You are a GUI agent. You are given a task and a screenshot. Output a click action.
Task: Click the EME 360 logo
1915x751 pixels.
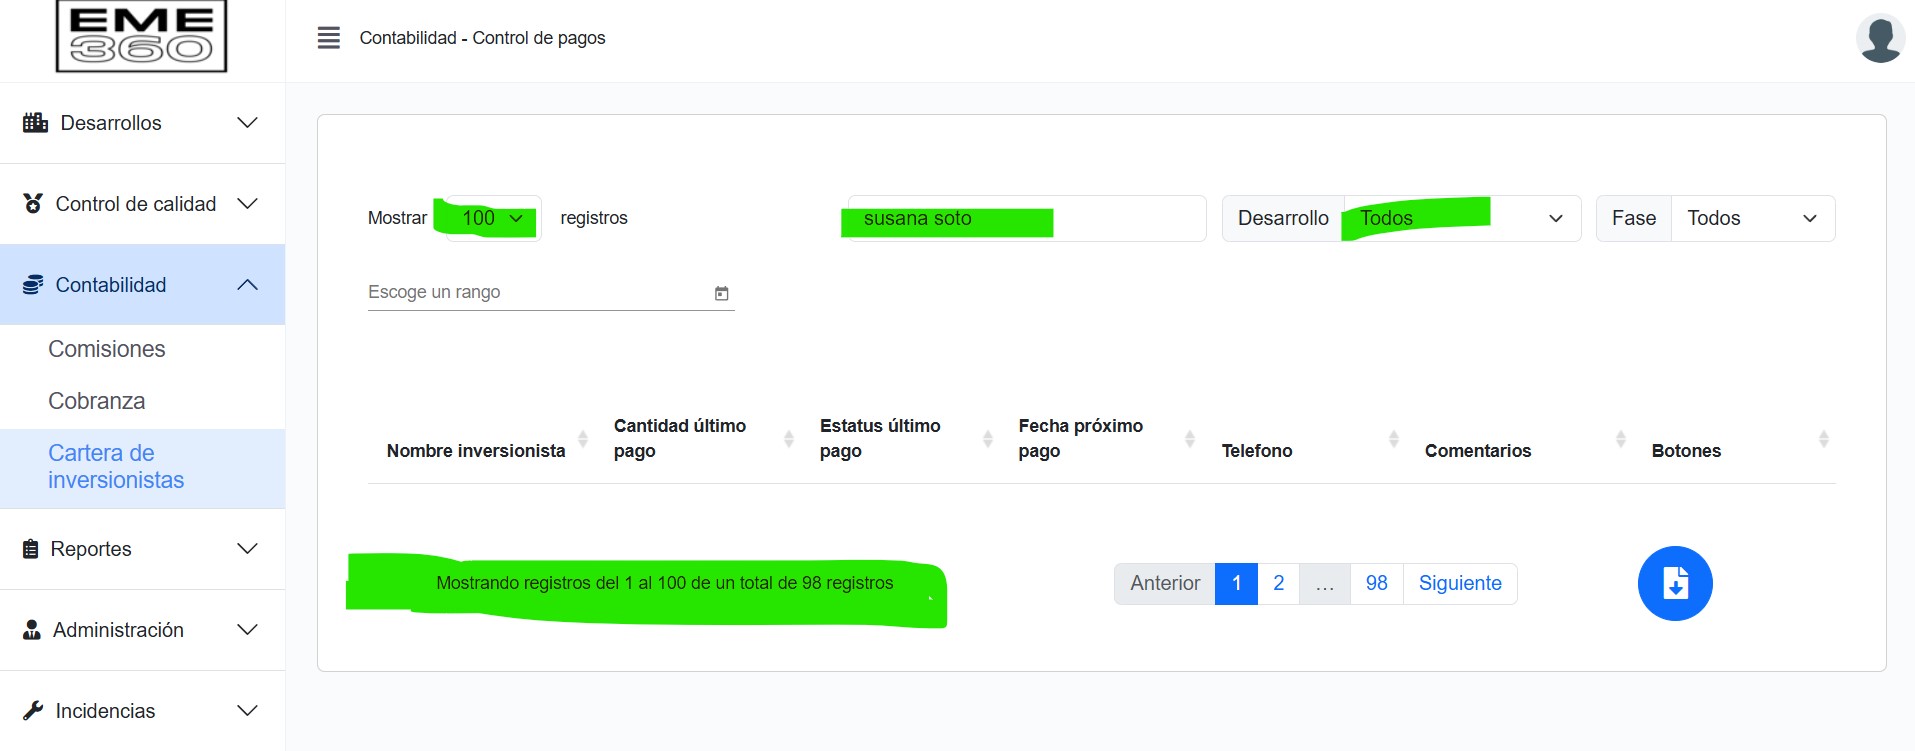141,36
